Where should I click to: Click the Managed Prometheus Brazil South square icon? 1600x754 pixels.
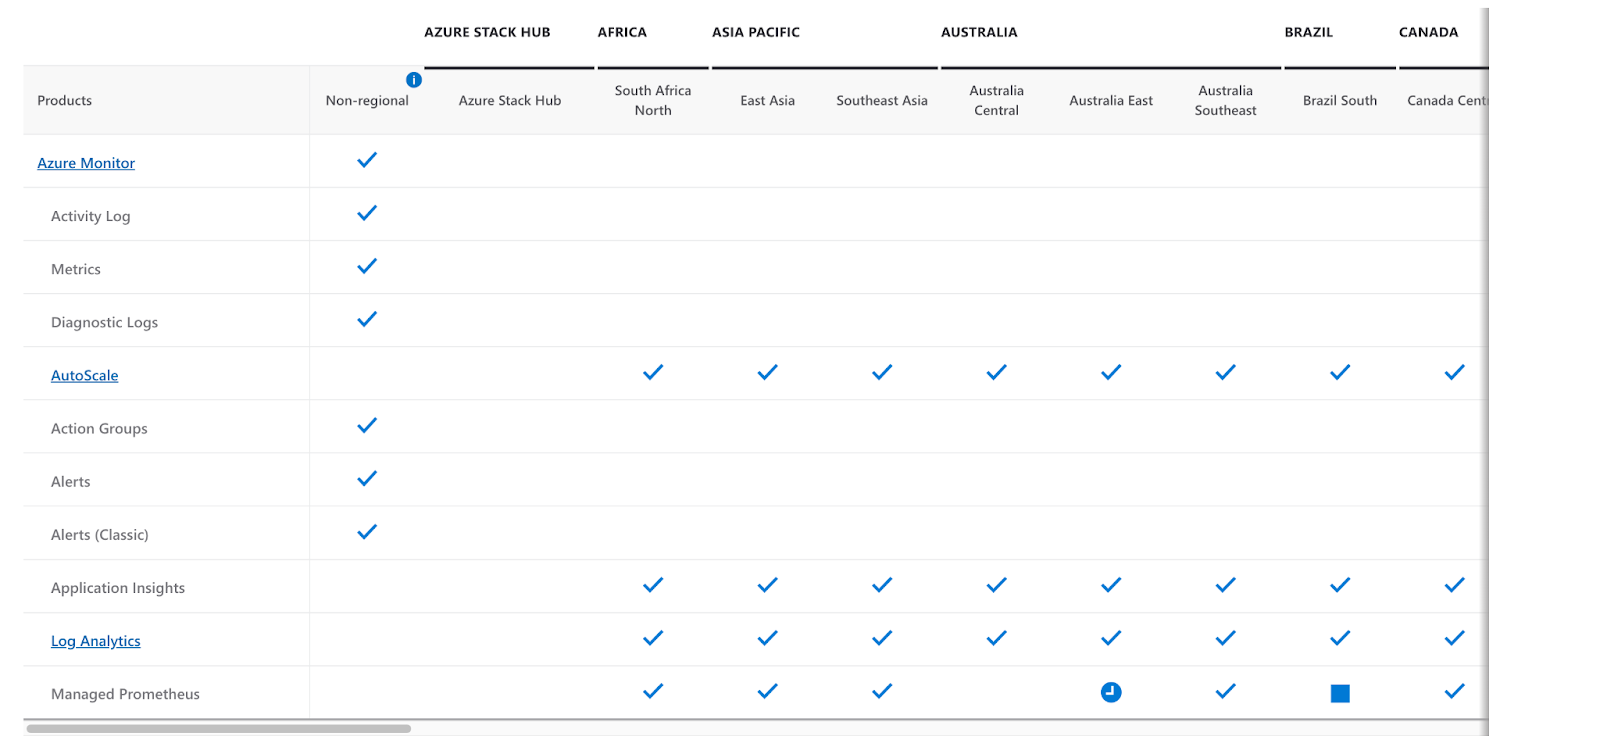(x=1340, y=693)
